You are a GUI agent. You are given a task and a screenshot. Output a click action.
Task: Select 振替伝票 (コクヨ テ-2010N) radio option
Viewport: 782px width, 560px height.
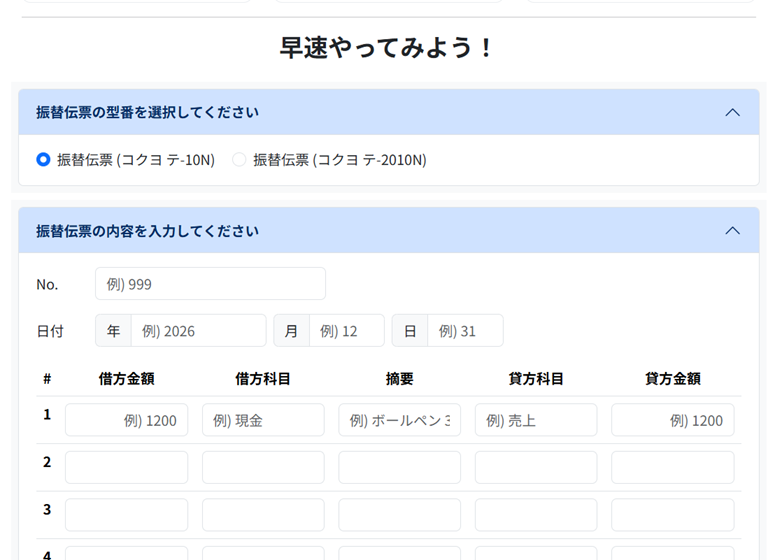pyautogui.click(x=239, y=160)
